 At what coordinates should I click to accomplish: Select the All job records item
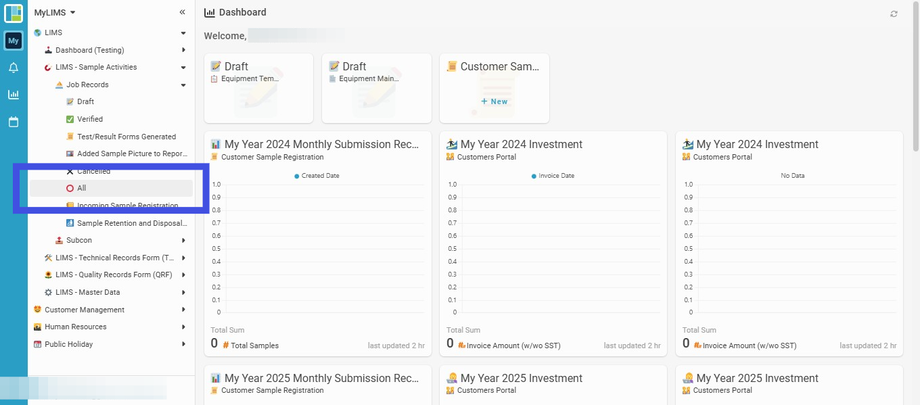[82, 188]
